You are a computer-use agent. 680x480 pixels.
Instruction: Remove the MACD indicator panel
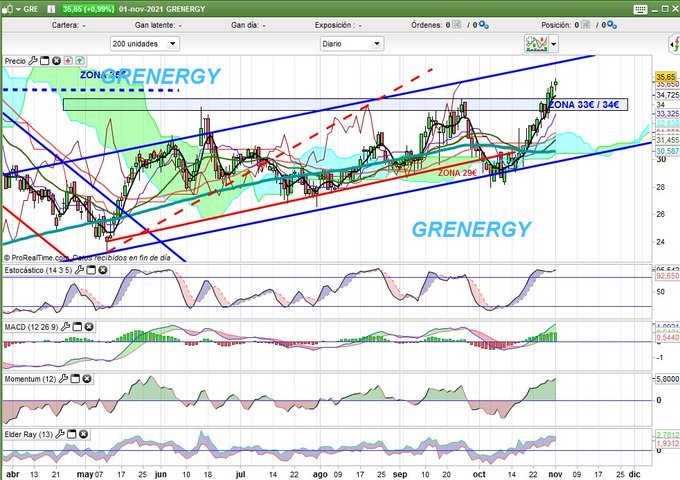(89, 327)
